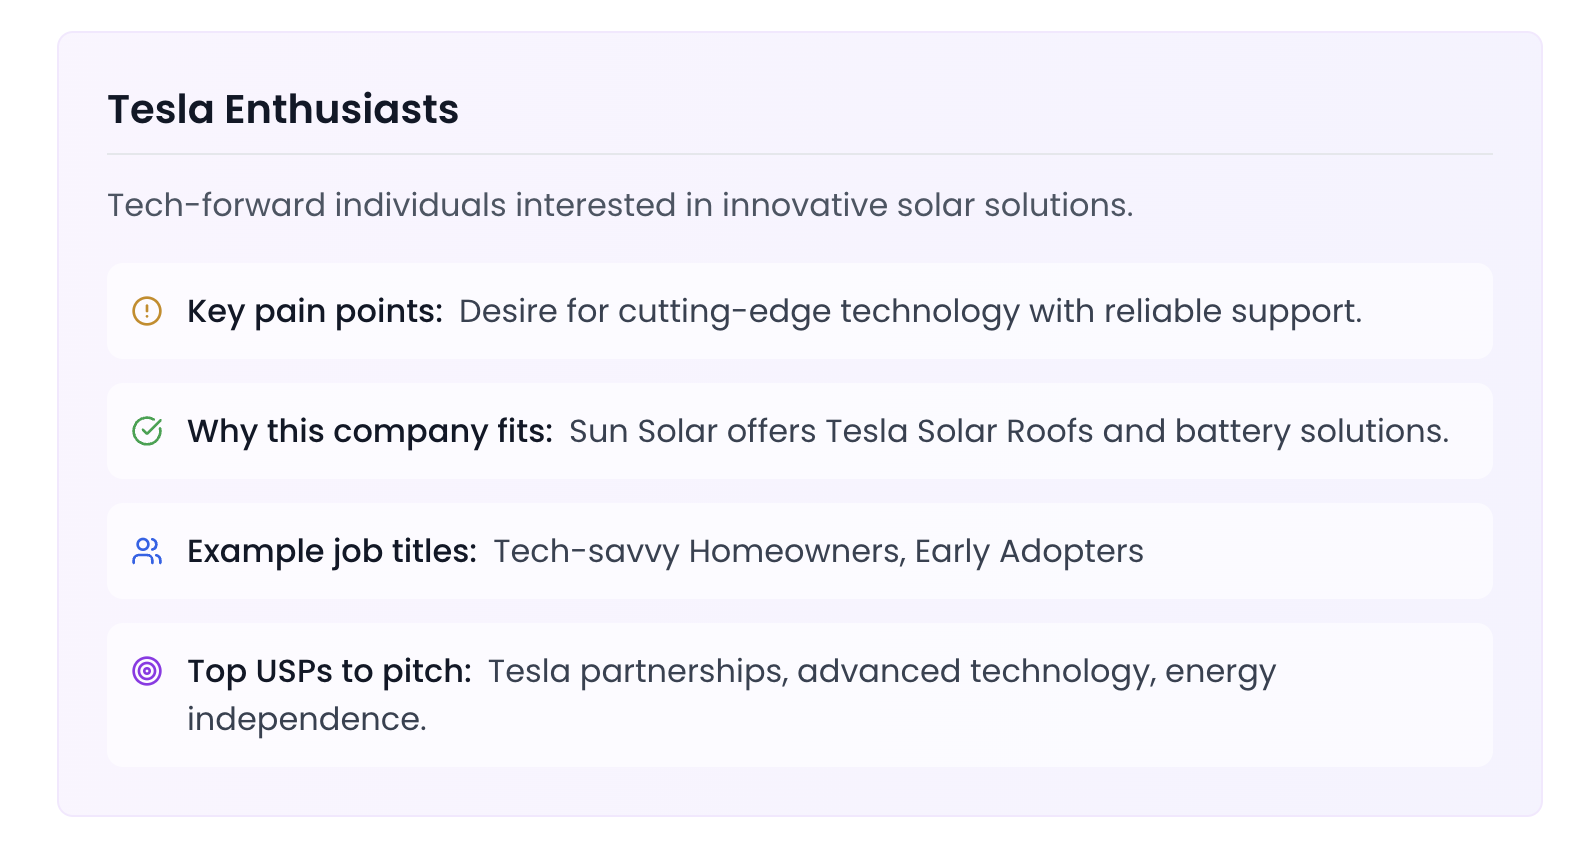Click the Key pain points label
The image size is (1590, 846).
coord(315,312)
